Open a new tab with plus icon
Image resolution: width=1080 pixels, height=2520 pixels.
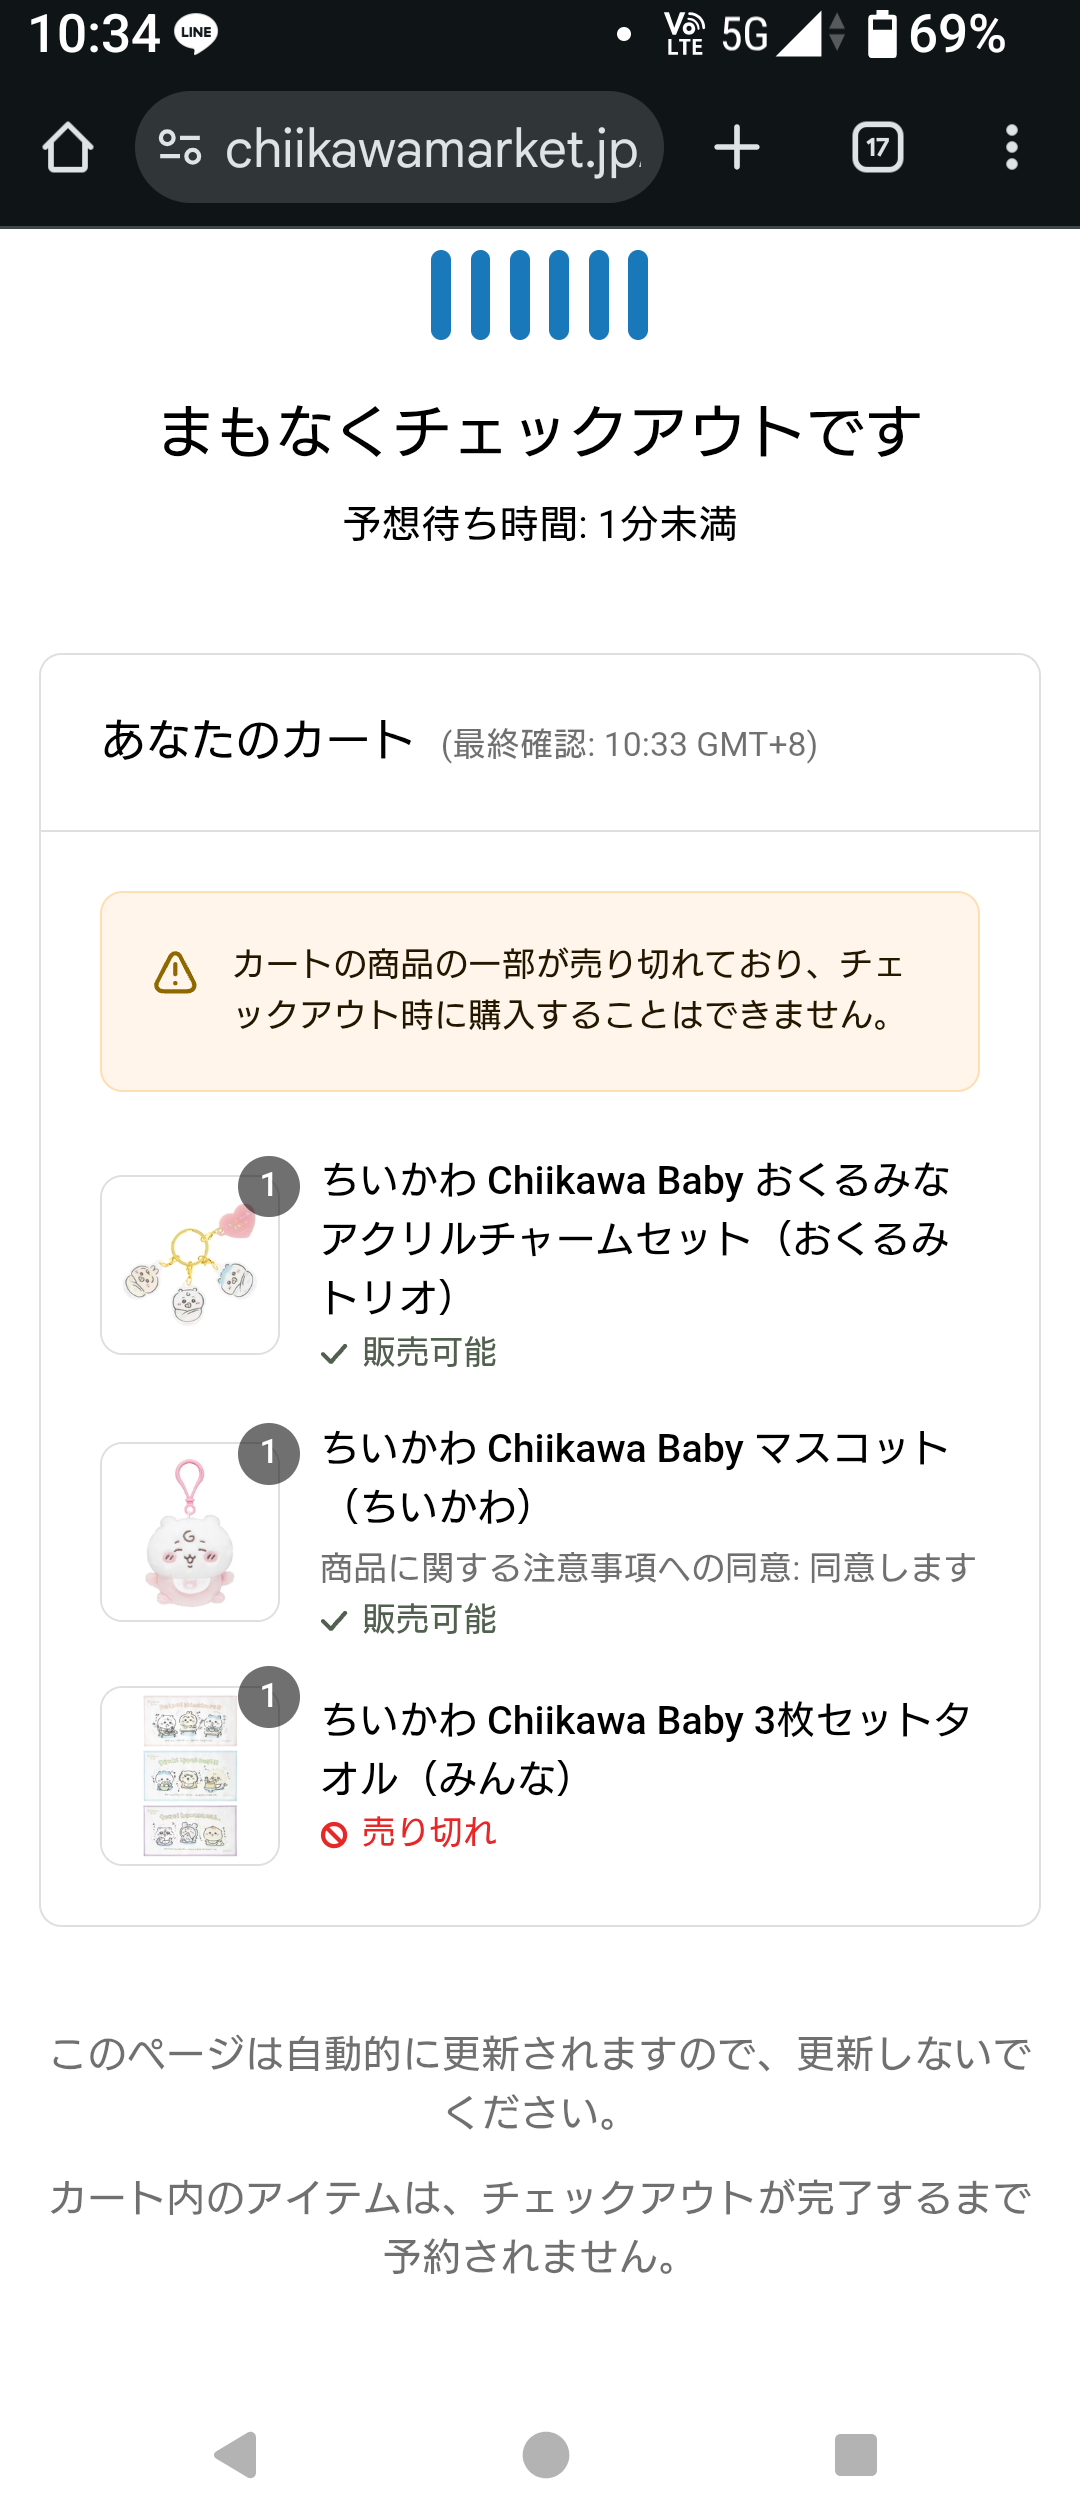[737, 148]
